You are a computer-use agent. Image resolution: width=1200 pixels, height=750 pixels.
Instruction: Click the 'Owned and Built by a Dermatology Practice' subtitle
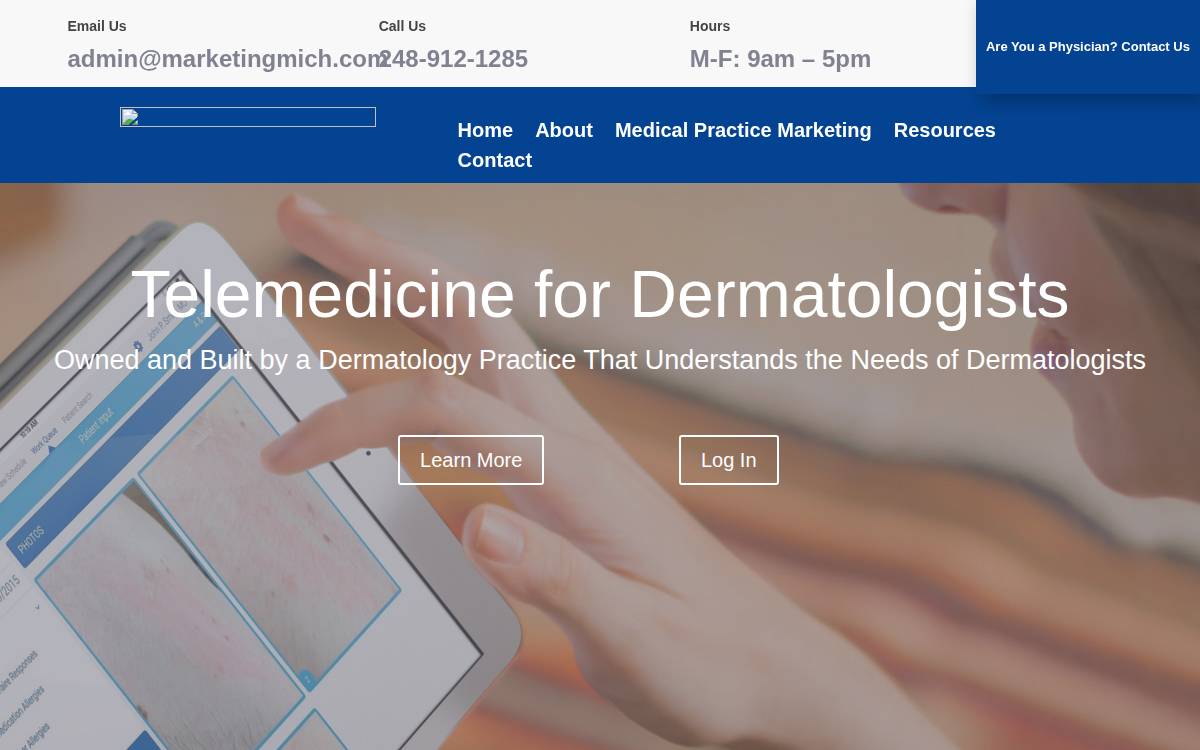click(600, 360)
